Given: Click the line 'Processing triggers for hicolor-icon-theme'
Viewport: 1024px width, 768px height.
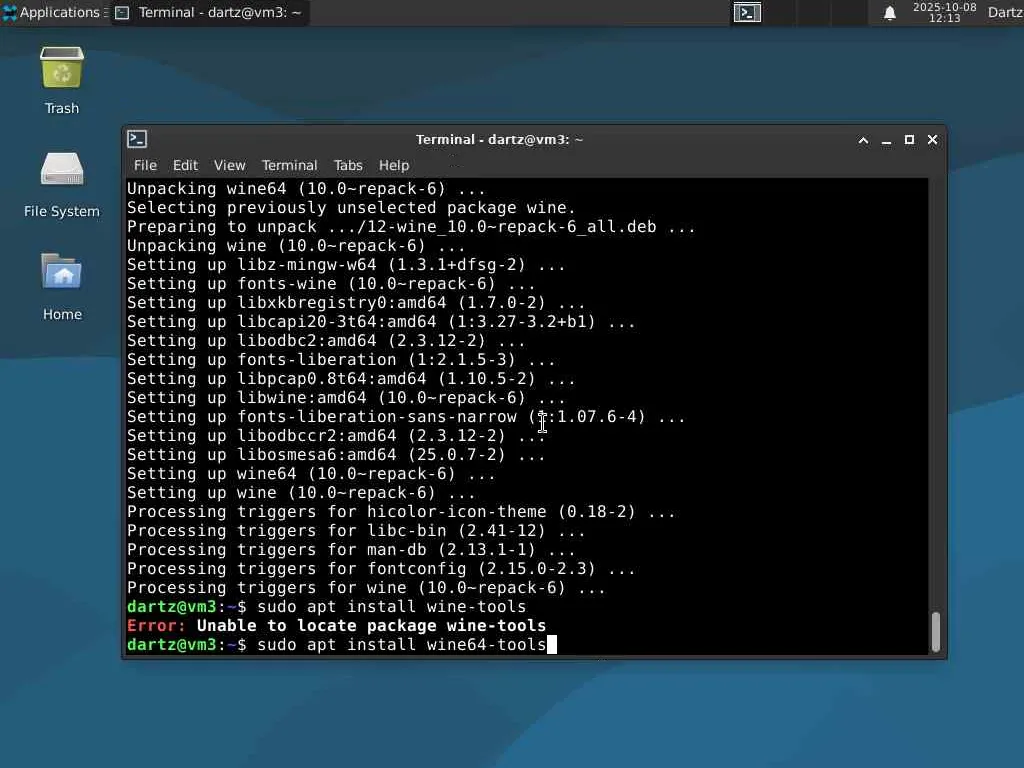Looking at the screenshot, I should point(401,512).
